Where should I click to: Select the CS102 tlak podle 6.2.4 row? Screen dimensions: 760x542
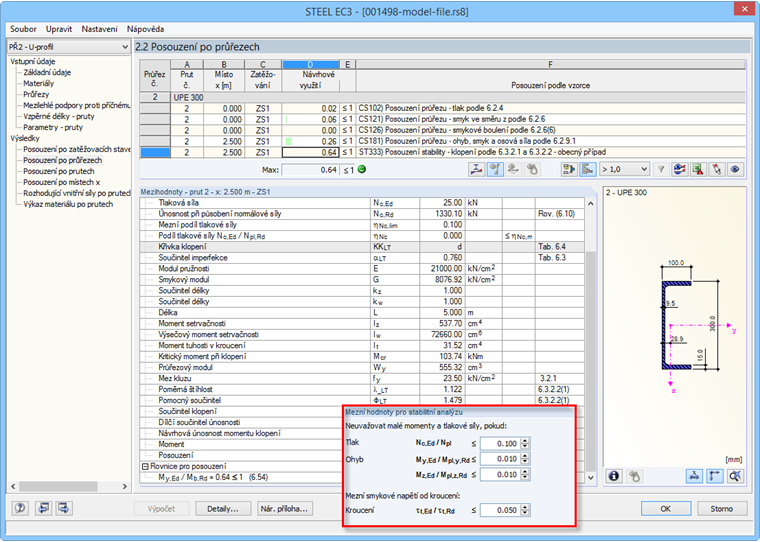443,108
